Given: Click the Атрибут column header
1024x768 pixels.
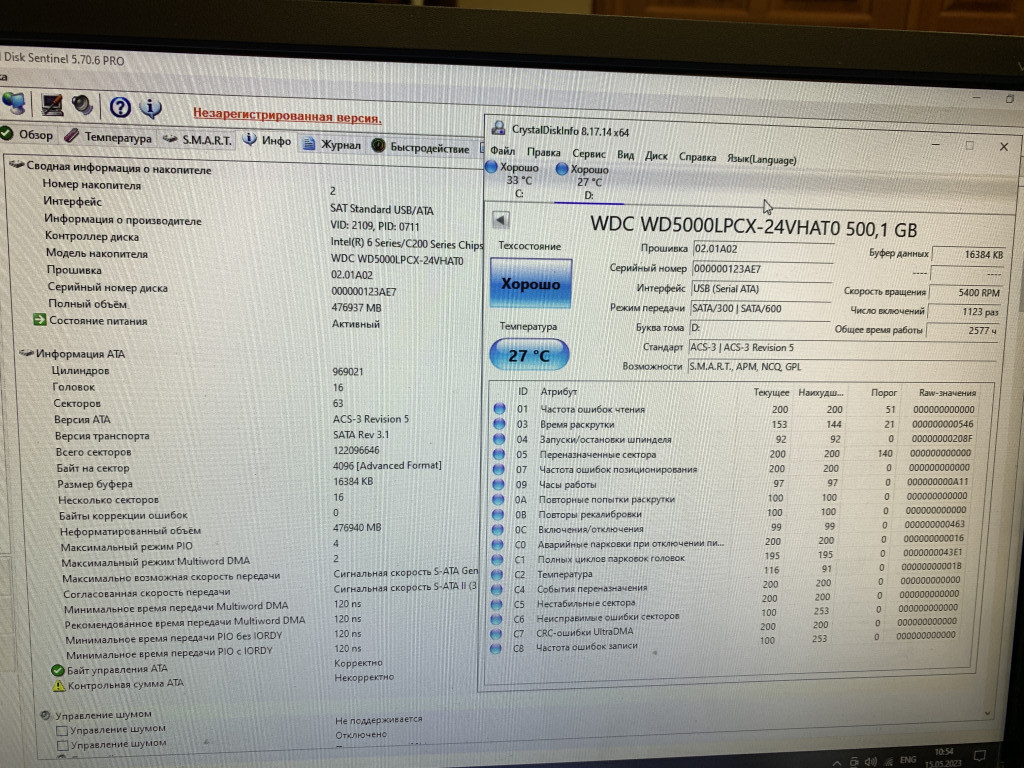Looking at the screenshot, I should pos(558,391).
